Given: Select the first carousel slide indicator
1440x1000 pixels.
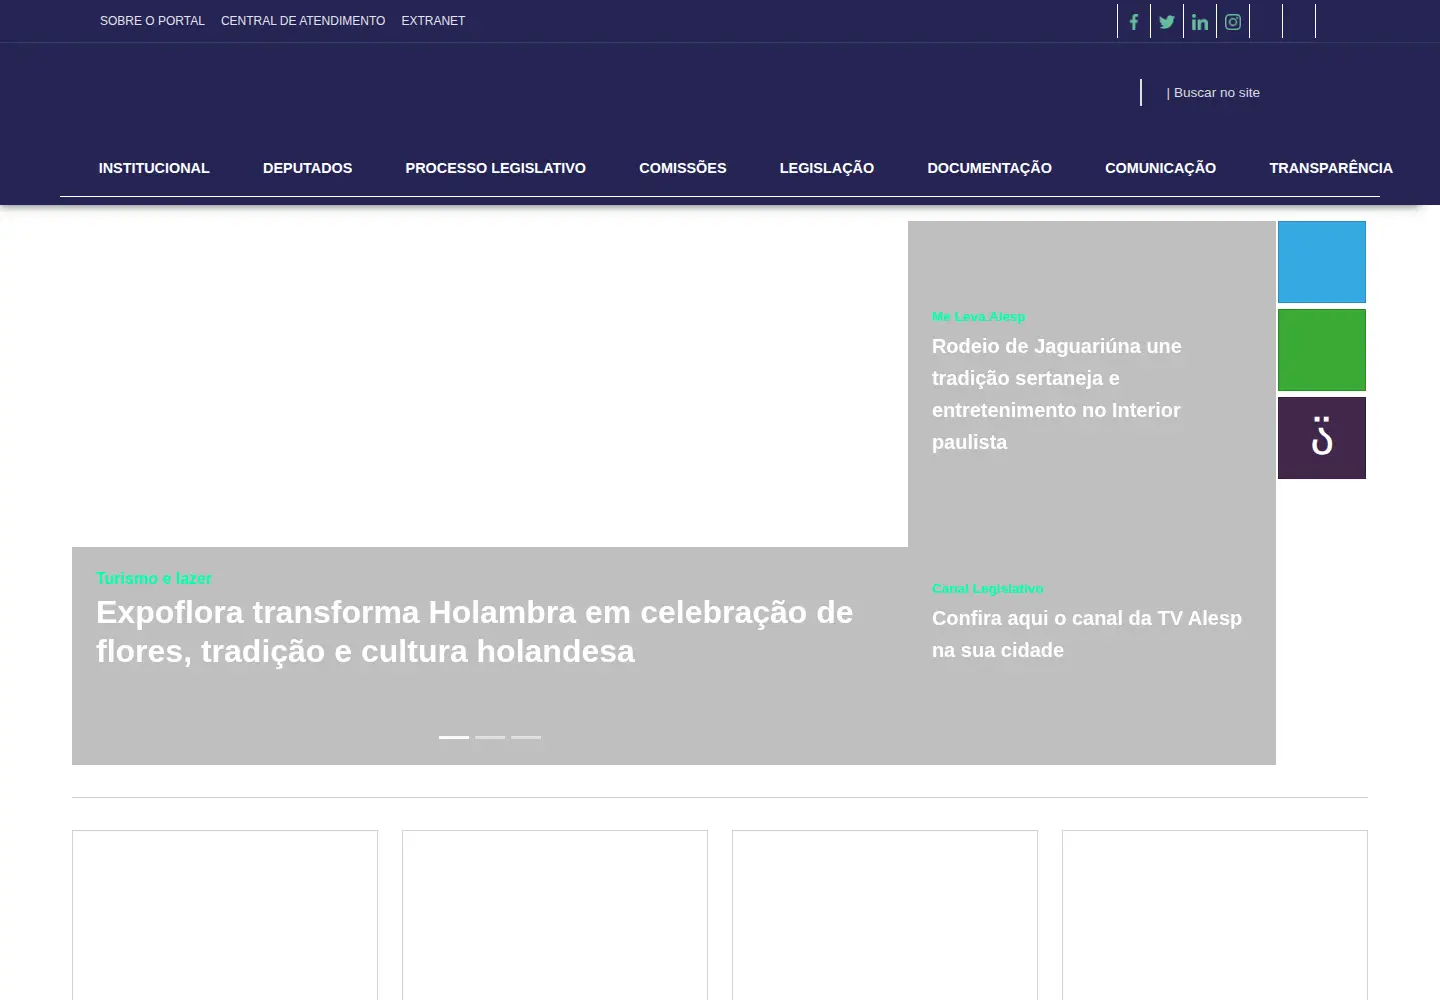Looking at the screenshot, I should (454, 737).
